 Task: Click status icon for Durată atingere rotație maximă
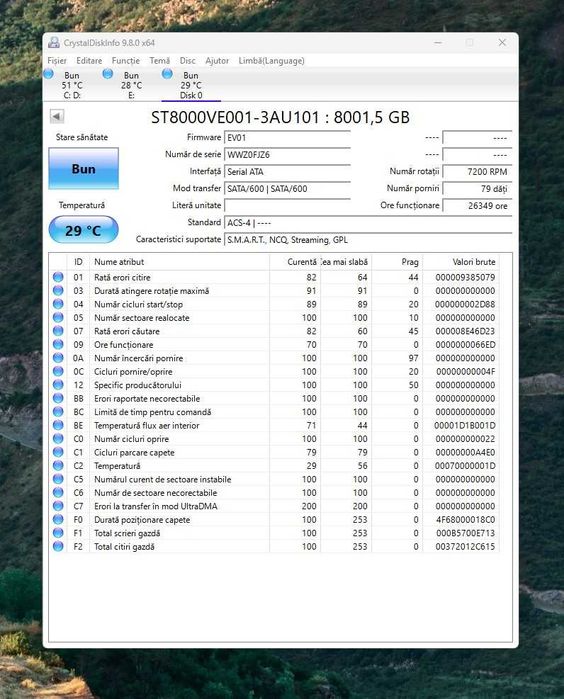[x=58, y=290]
